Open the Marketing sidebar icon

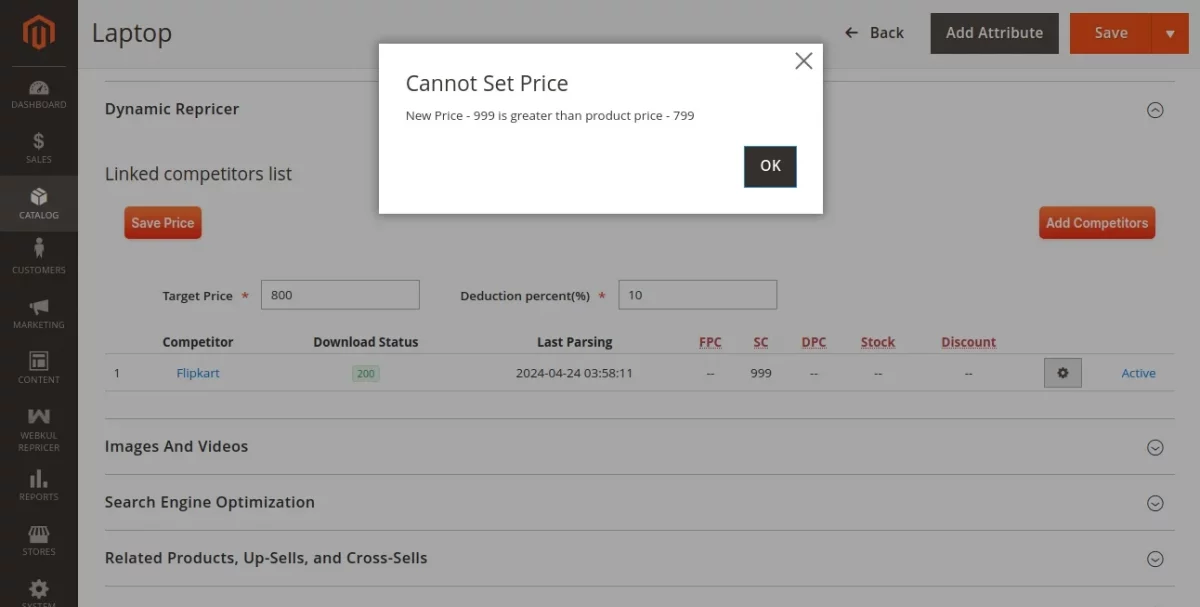click(38, 311)
